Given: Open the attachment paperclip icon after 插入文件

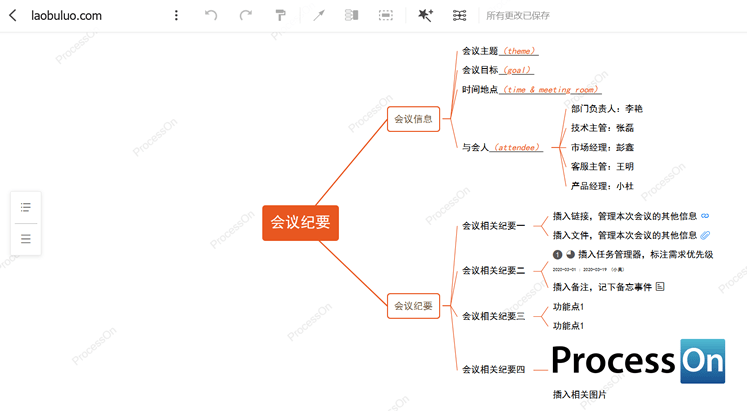Looking at the screenshot, I should pos(706,235).
